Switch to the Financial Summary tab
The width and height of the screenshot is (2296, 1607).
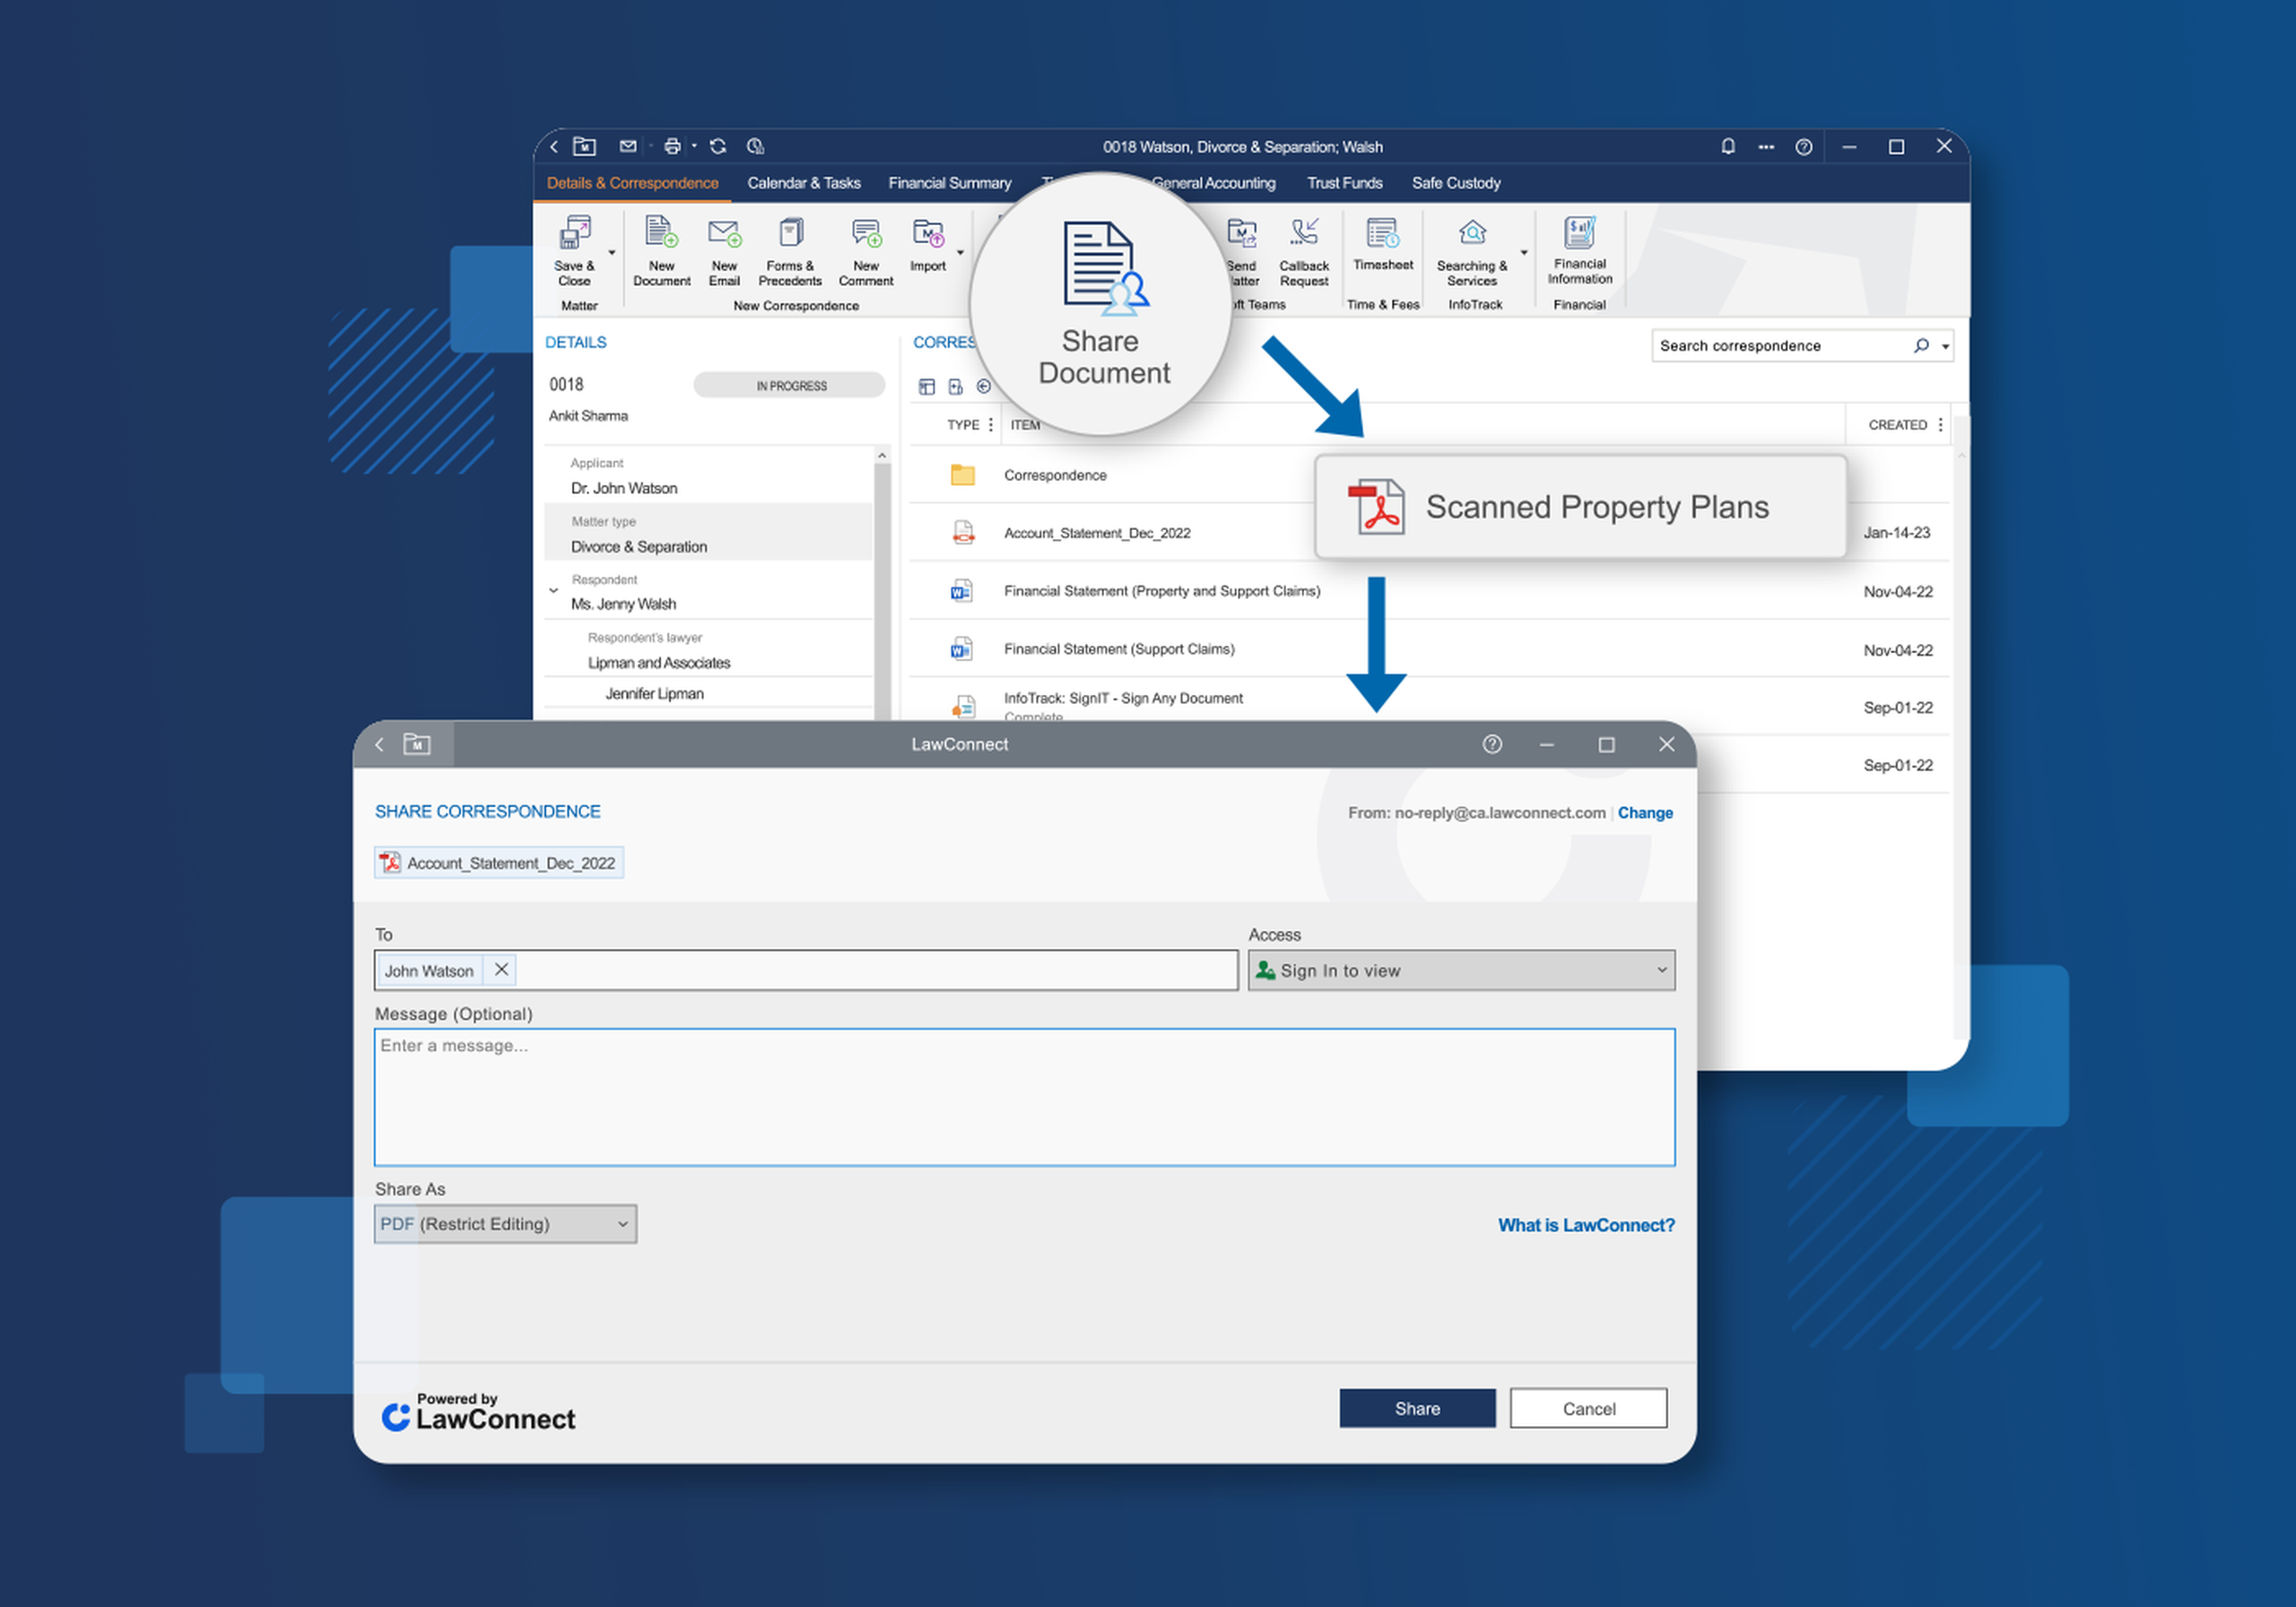coord(949,182)
